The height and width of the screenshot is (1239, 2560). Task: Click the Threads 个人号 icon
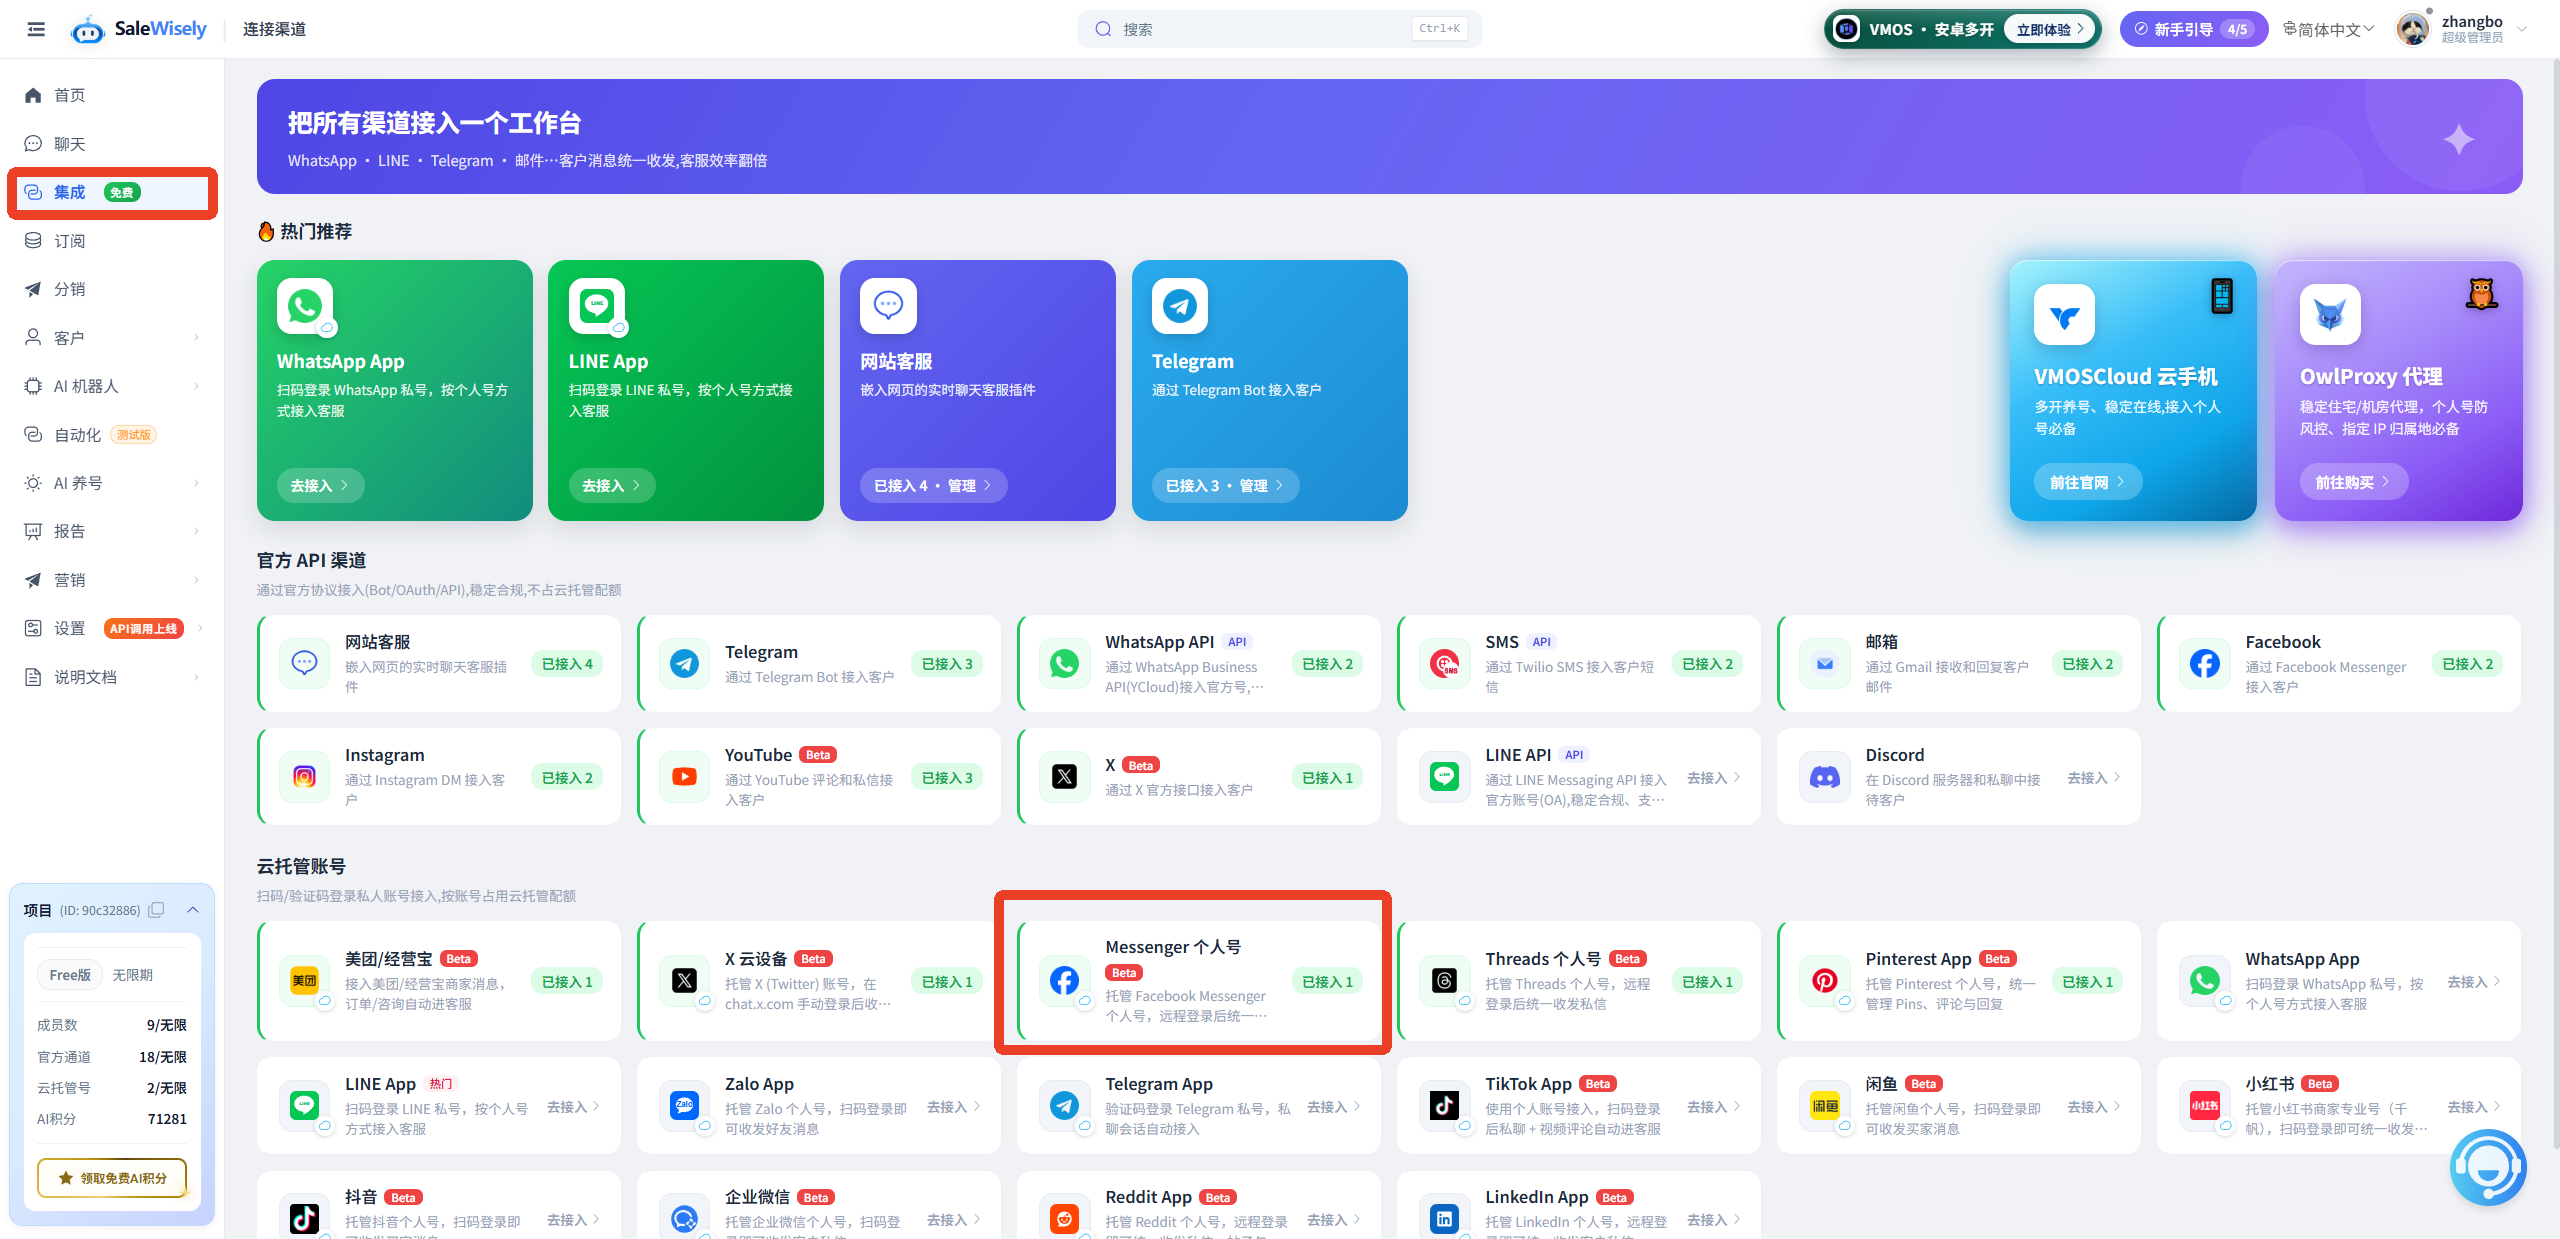pos(1444,981)
